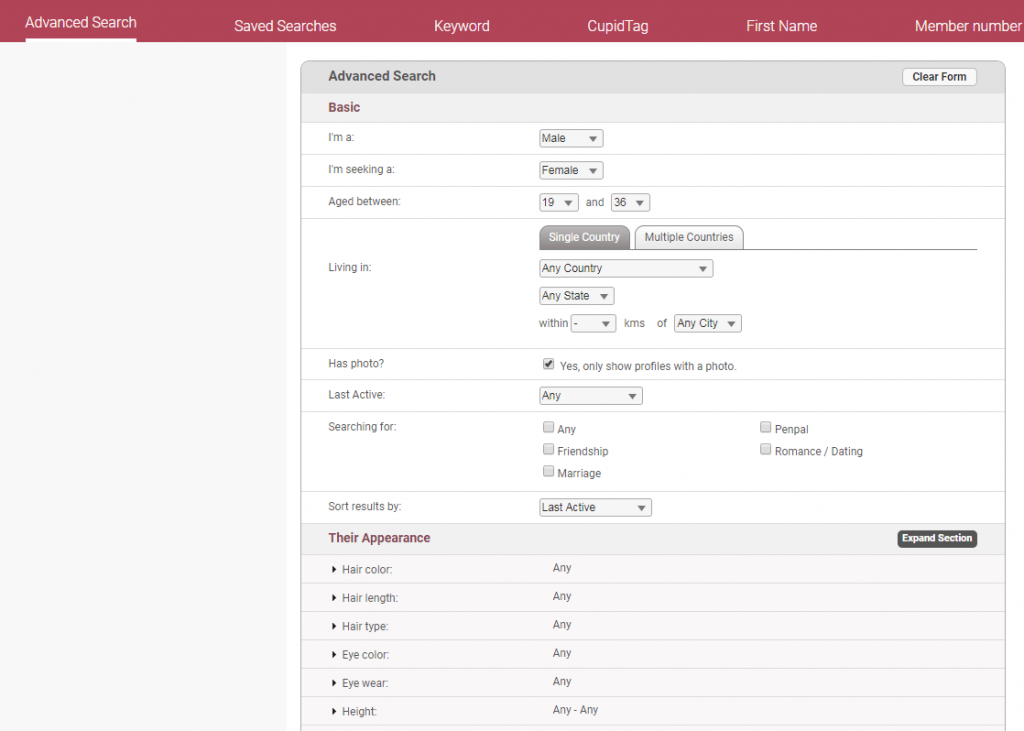The width and height of the screenshot is (1024, 731).
Task: Expand the Eye wear row arrow
Action: [x=334, y=684]
